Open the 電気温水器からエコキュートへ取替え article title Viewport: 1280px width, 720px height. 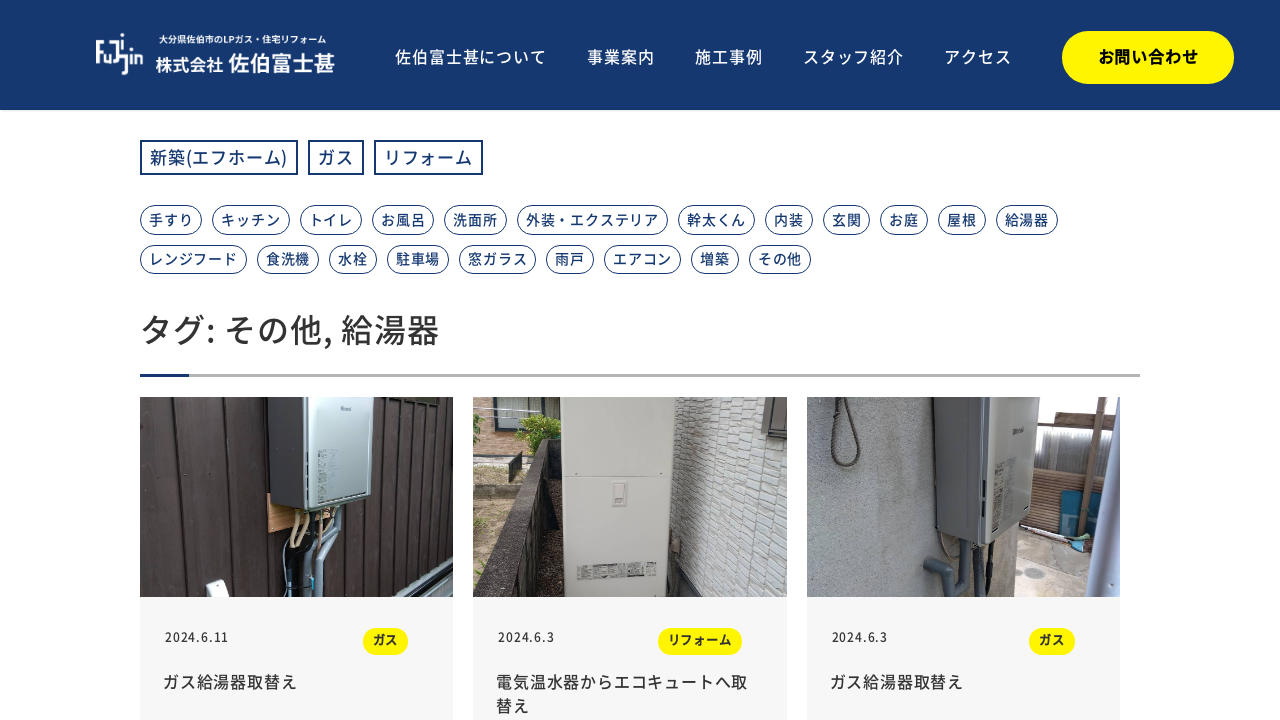[x=622, y=693]
